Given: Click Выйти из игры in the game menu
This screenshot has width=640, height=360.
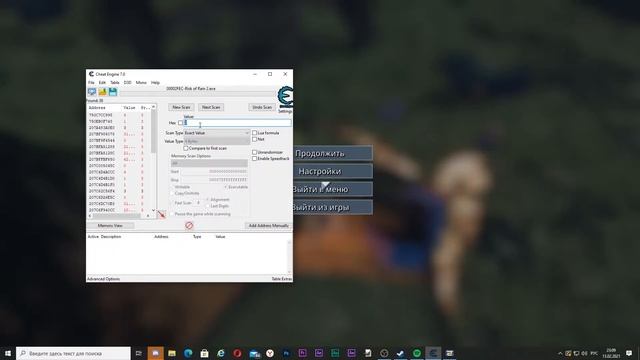Looking at the screenshot, I should (x=333, y=207).
